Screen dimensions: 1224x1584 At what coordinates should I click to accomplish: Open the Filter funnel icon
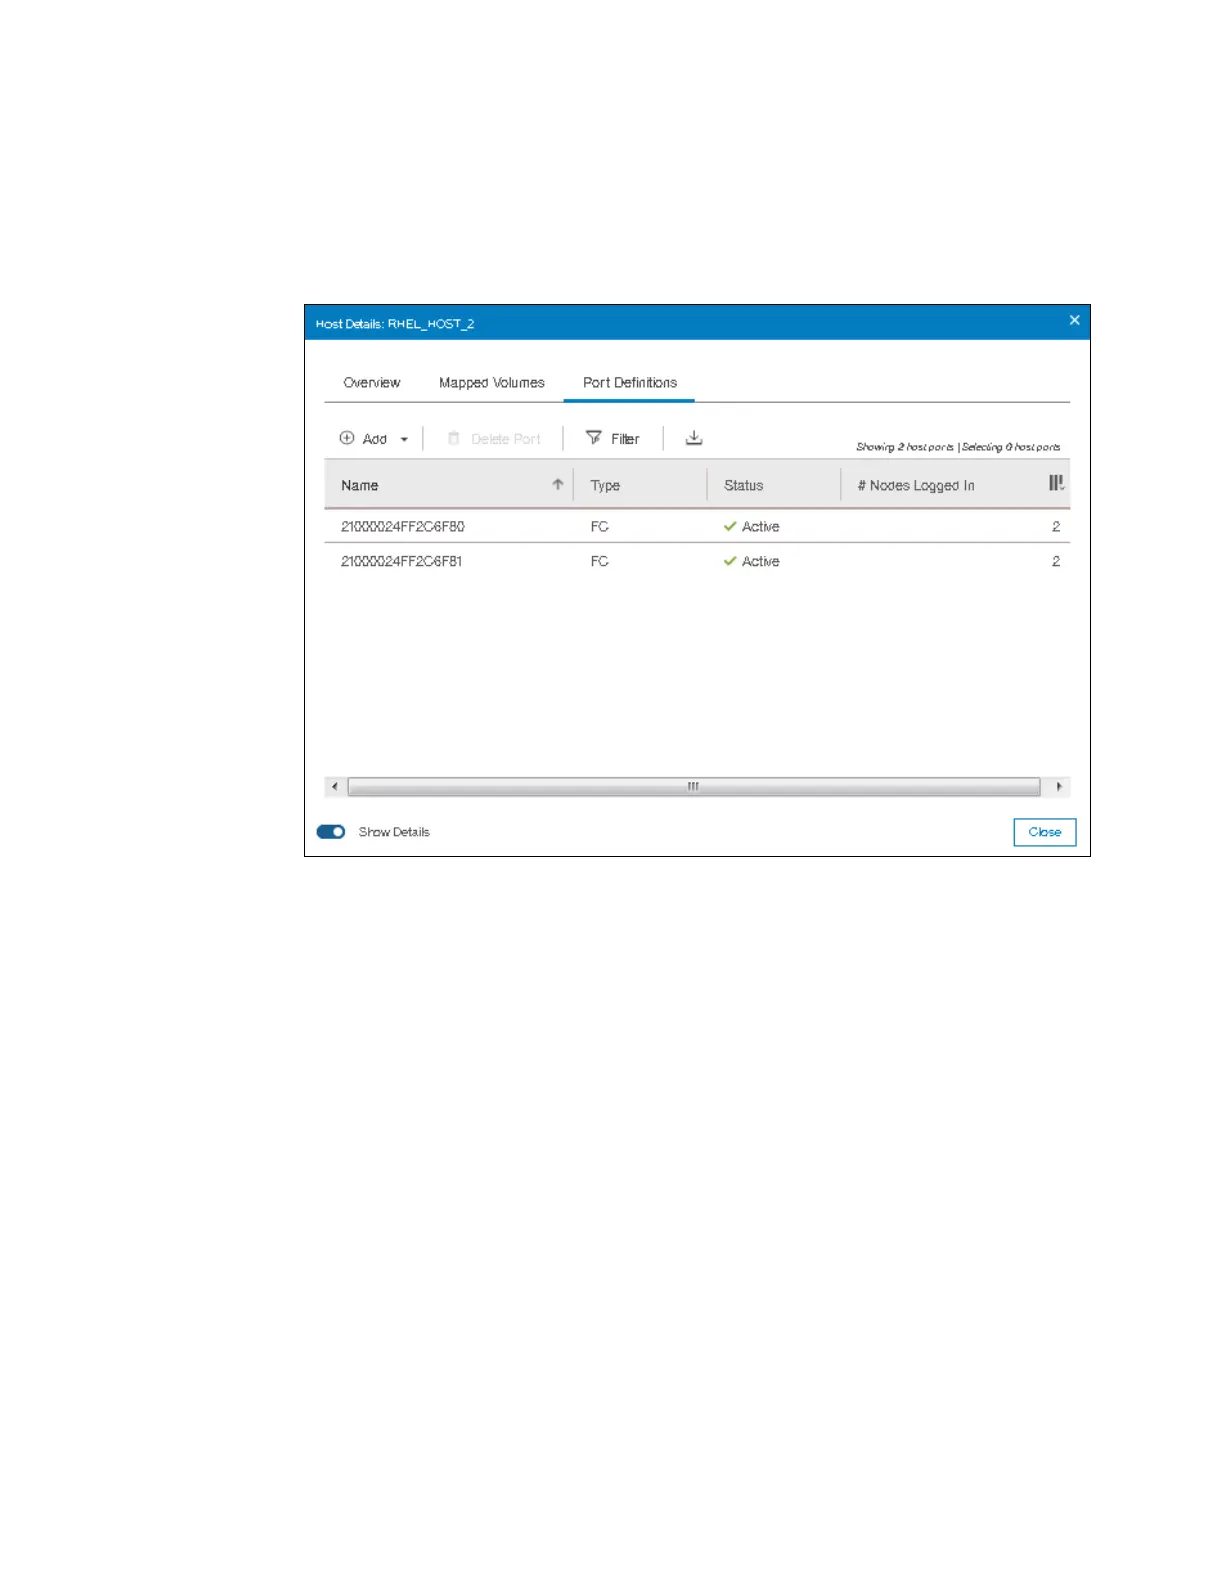[594, 438]
